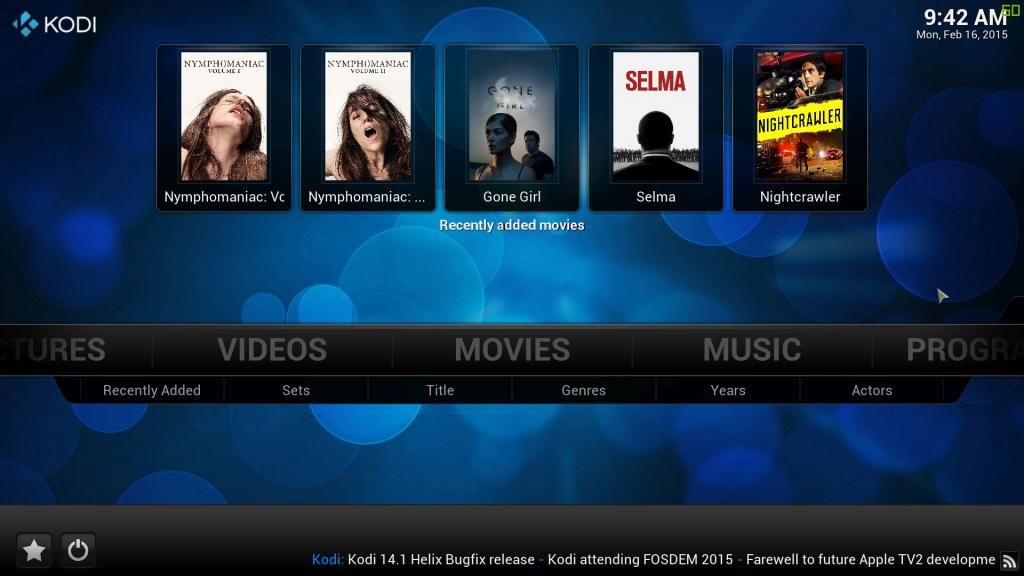Browse movies by Genres
The width and height of the screenshot is (1024, 576).
[x=584, y=390]
